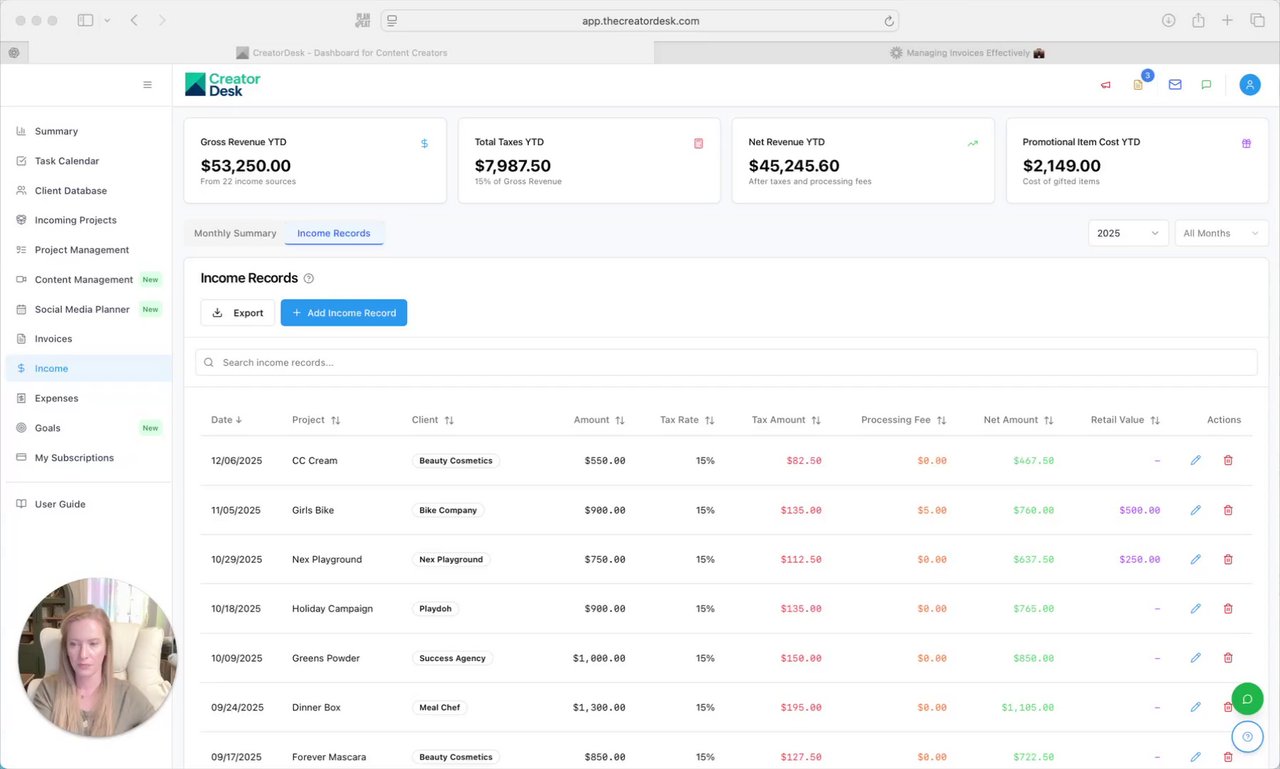Toggle the sidebar hamburger menu icon
The height and width of the screenshot is (769, 1280).
coord(147,85)
